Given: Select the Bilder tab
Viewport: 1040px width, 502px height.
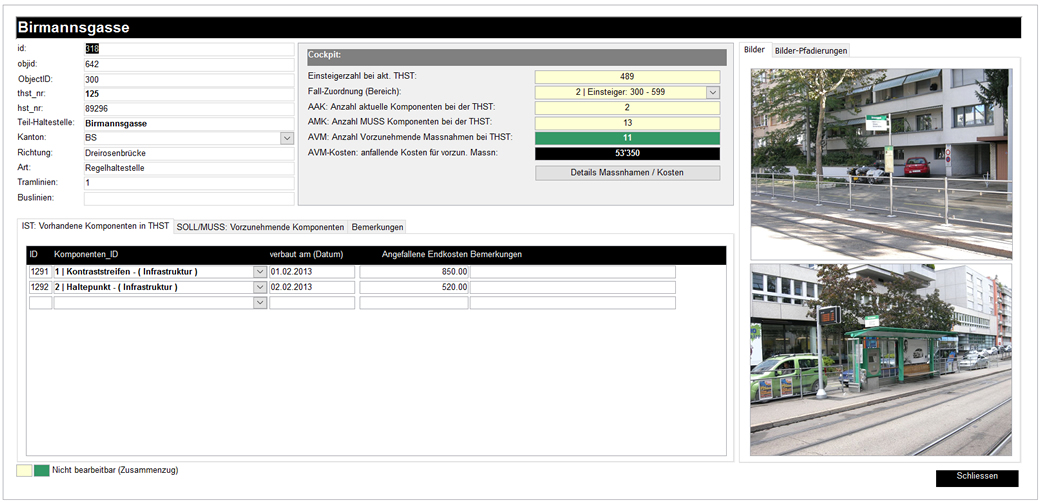Looking at the screenshot, I should point(755,50).
